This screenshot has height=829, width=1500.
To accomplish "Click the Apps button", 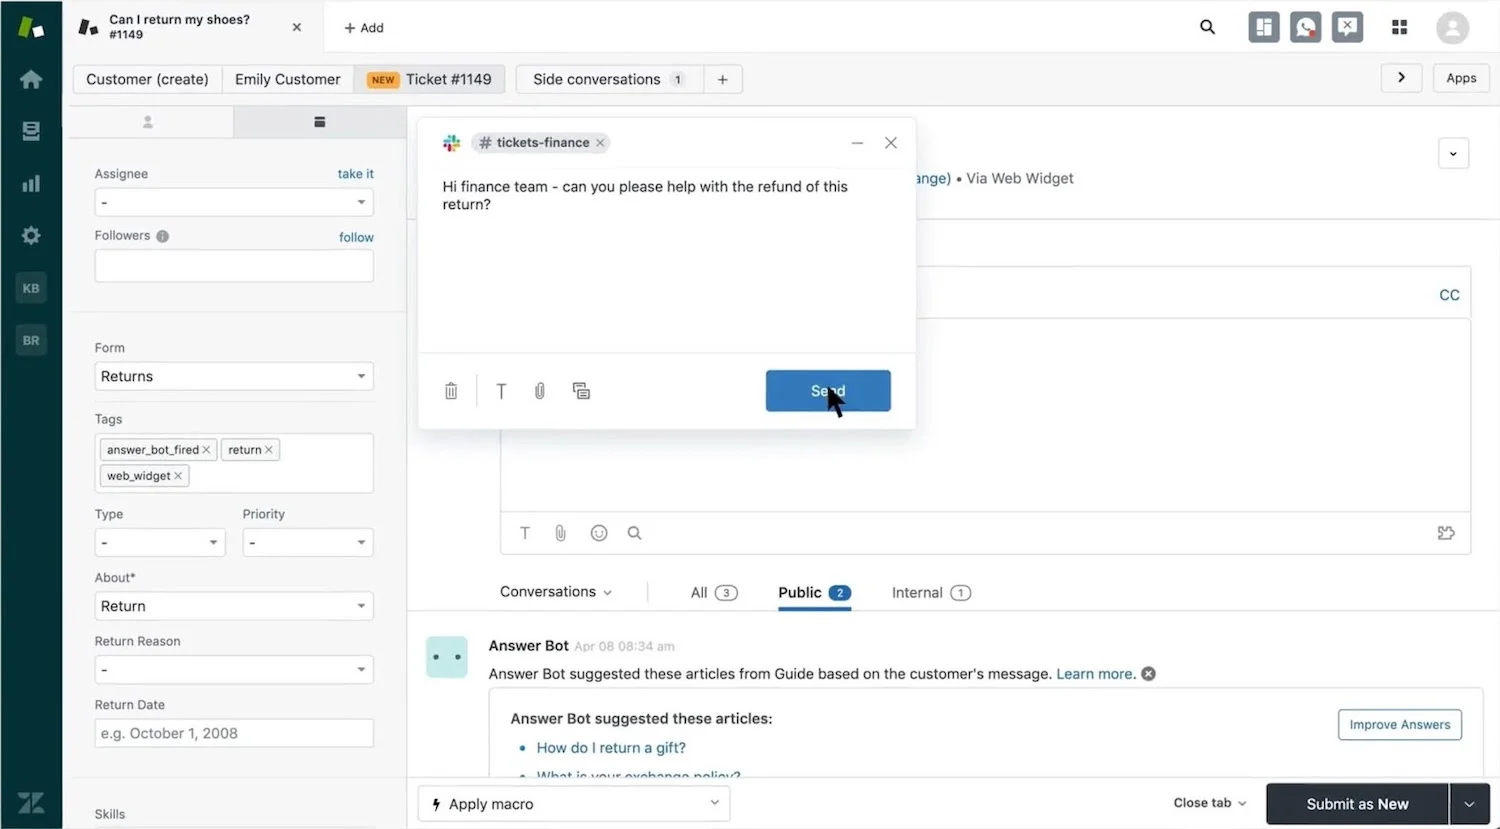I will click(x=1461, y=78).
